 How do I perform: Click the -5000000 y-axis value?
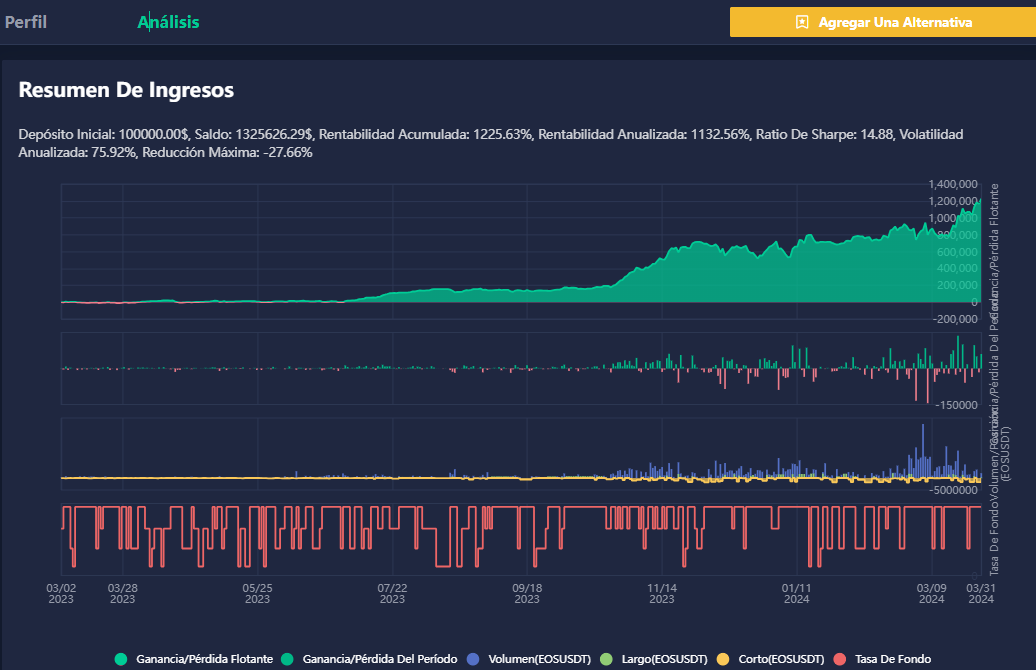953,490
